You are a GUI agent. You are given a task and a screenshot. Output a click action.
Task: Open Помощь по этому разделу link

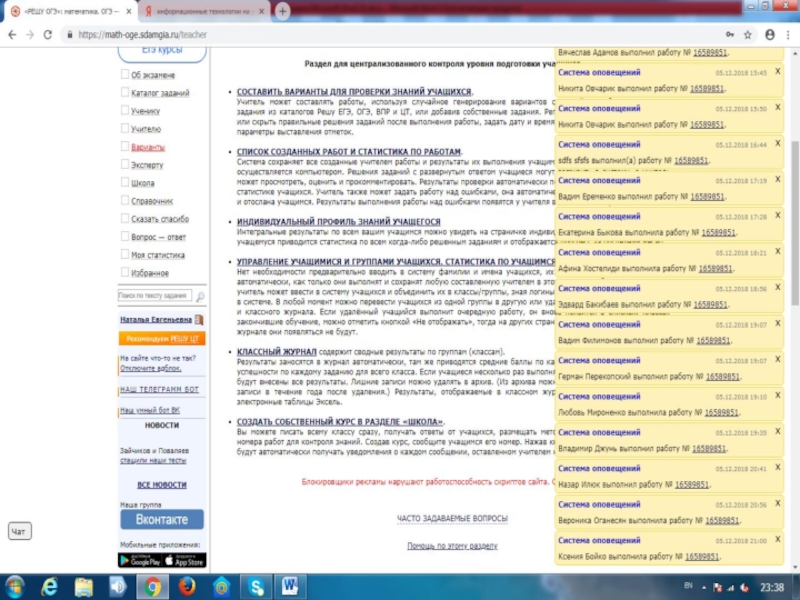[x=452, y=546]
